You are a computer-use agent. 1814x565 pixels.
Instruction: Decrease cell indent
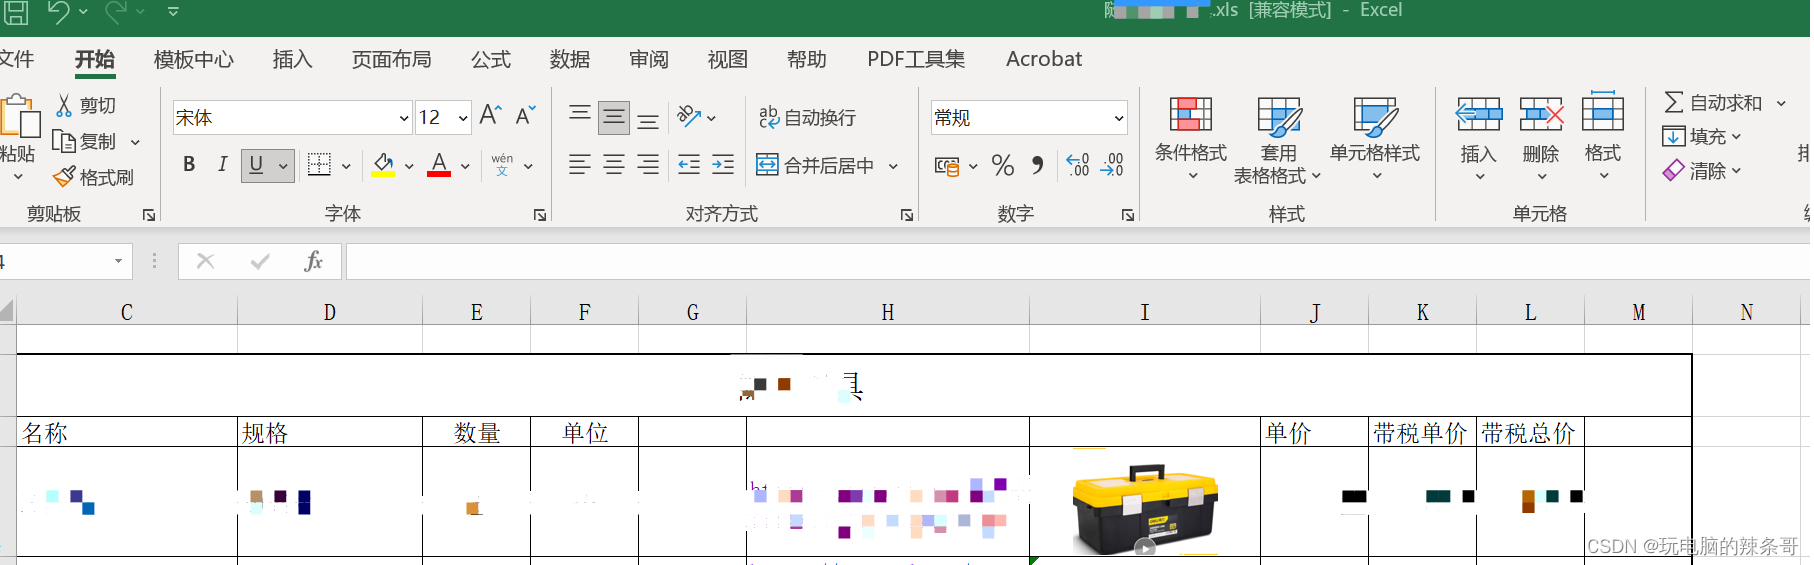pos(689,165)
